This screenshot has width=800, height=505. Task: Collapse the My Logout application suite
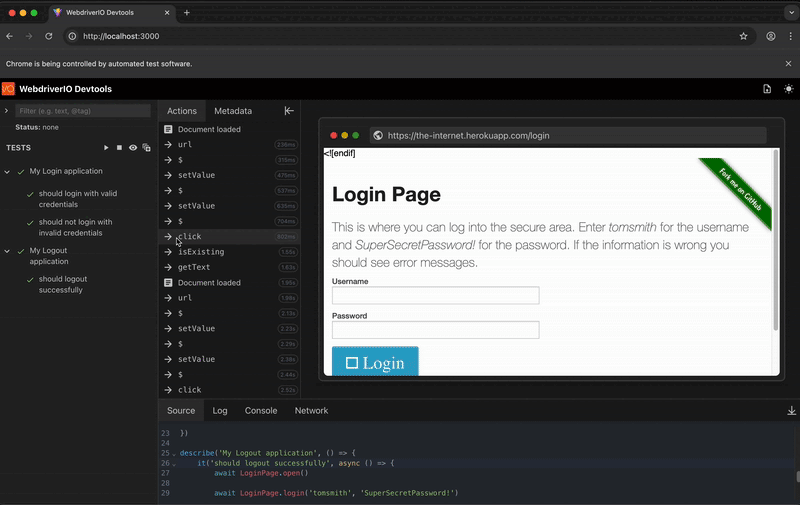click(7, 251)
